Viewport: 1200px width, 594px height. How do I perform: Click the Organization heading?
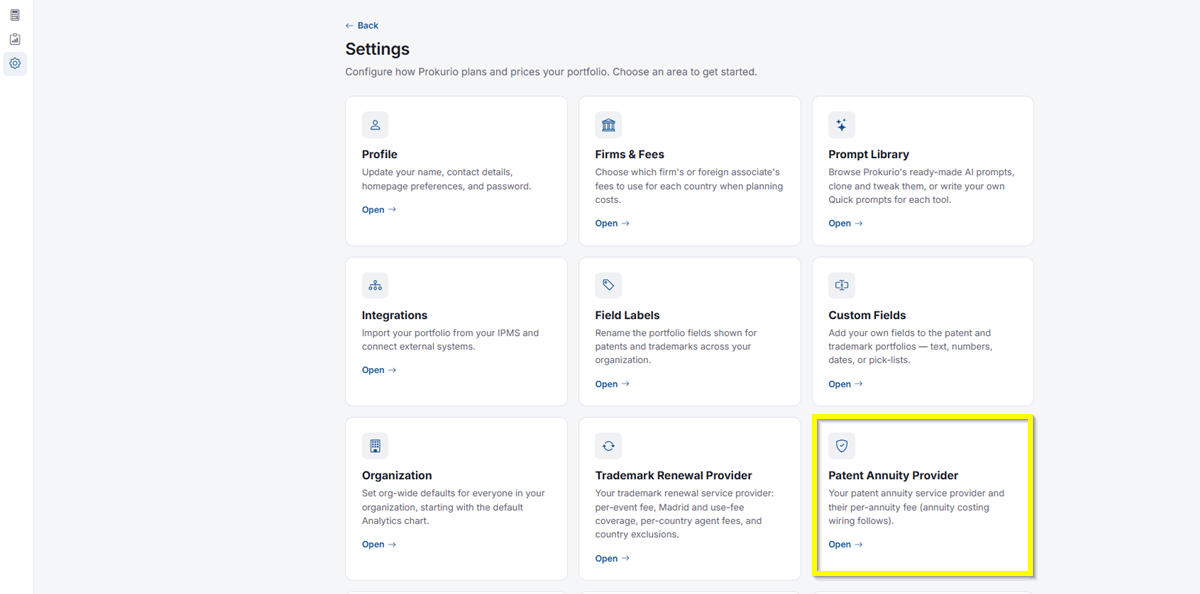397,476
